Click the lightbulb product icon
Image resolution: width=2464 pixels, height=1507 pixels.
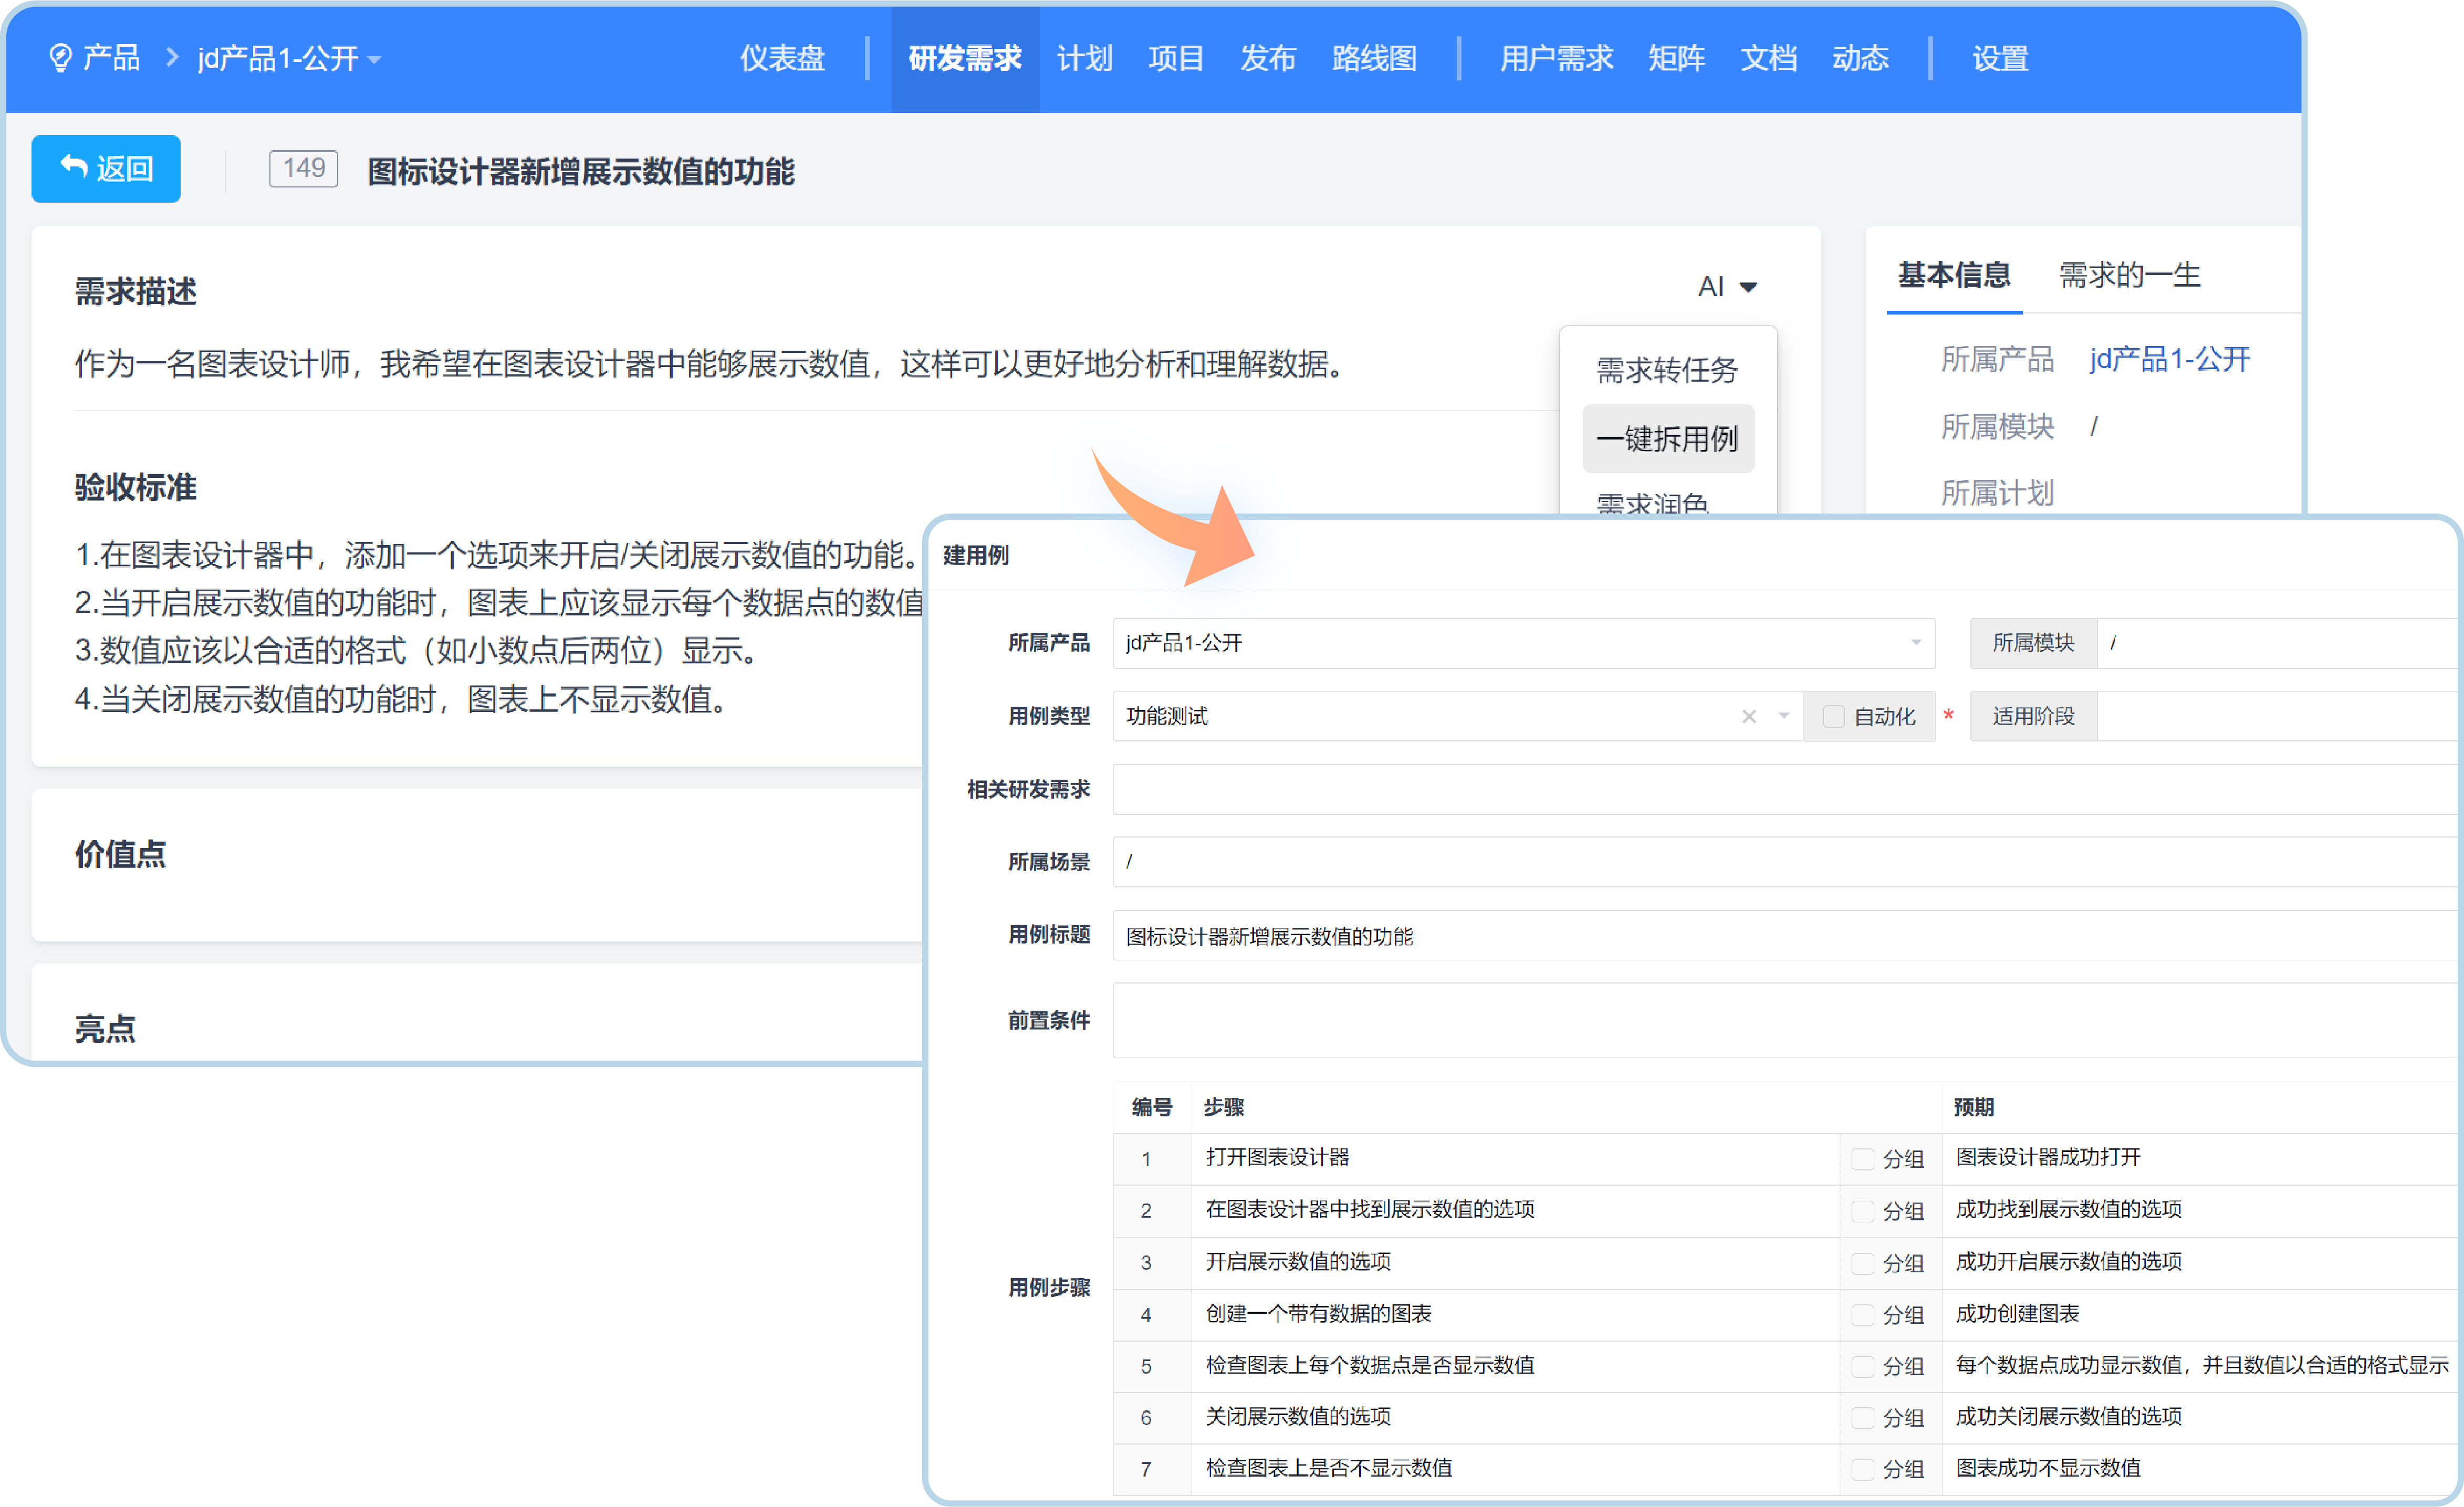coord(60,58)
